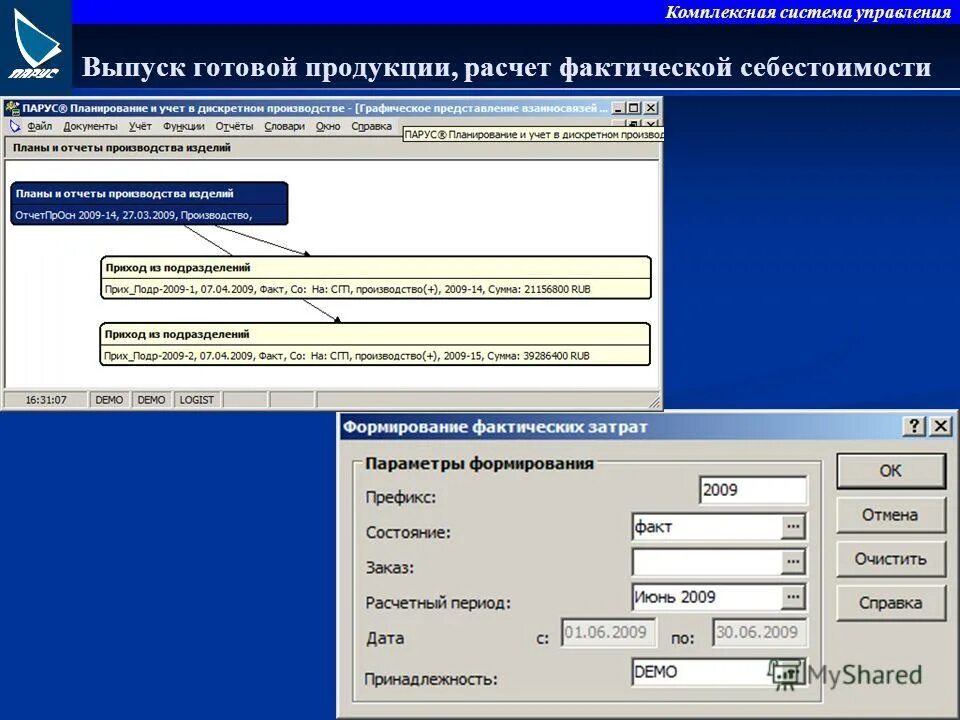Screen dimensions: 960x720
Task: Click the arrow pointer icon left of Файл menu
Action: click(x=16, y=127)
